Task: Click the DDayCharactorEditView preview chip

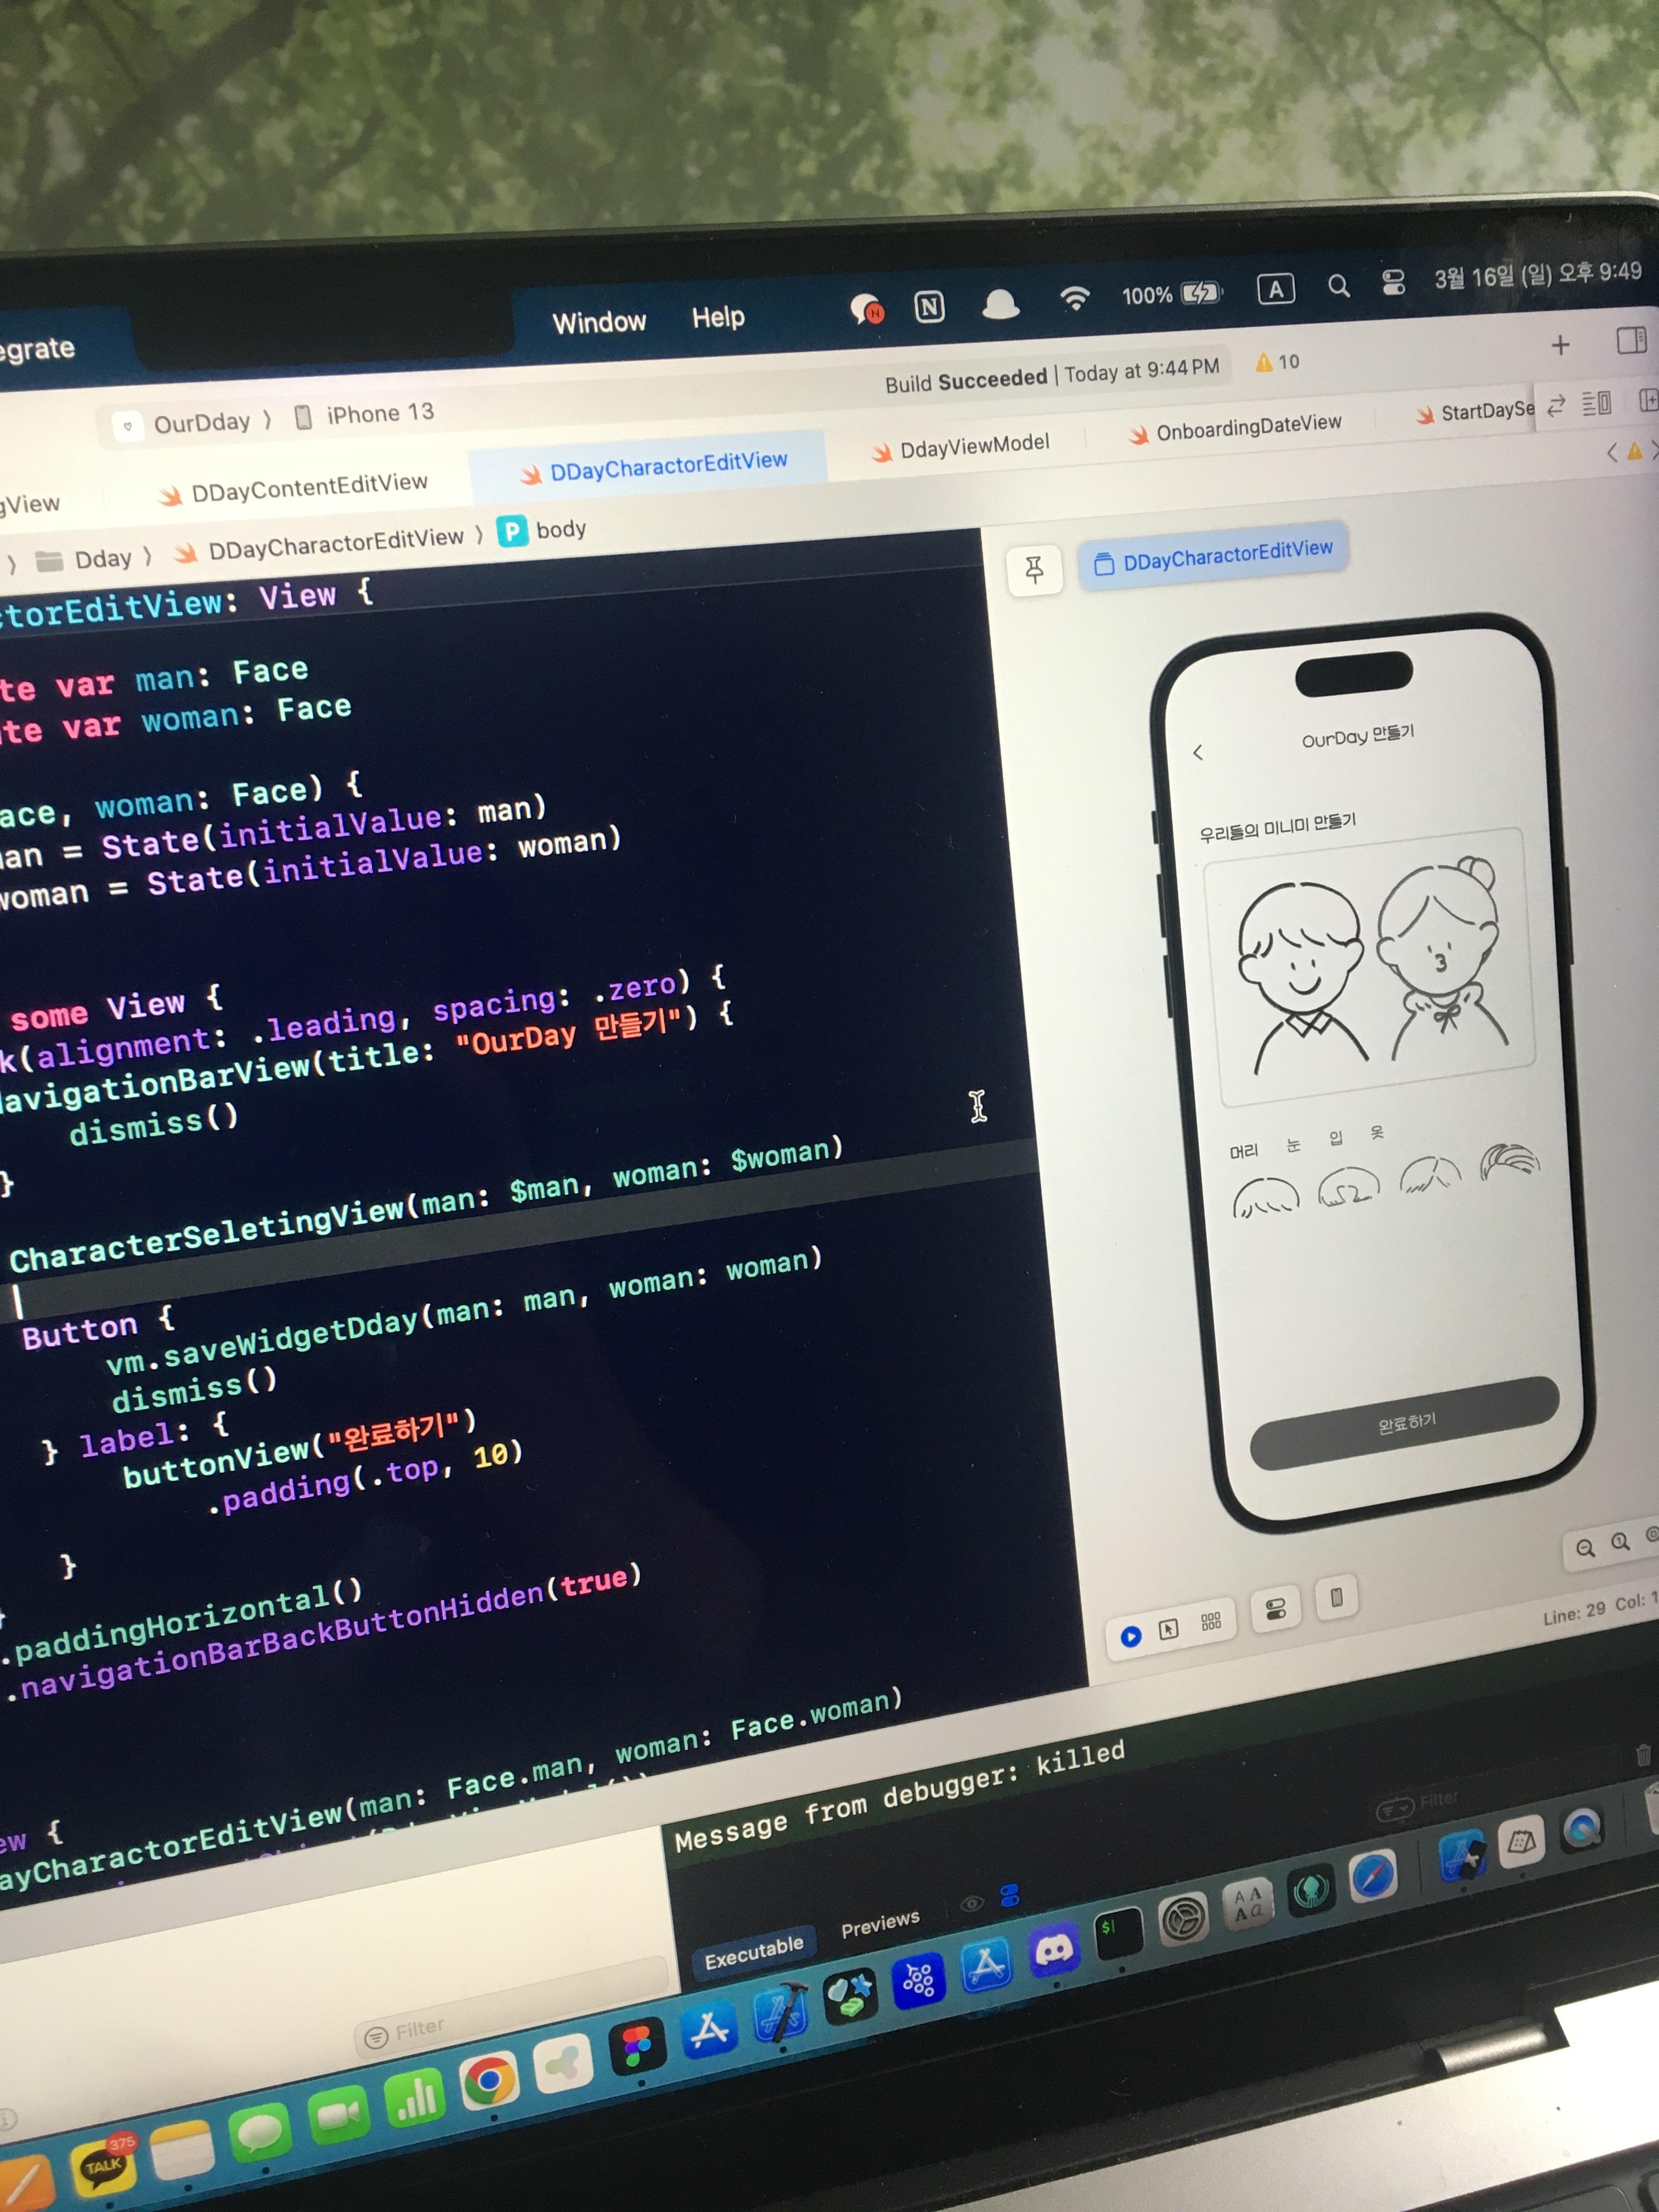Action: 1214,556
